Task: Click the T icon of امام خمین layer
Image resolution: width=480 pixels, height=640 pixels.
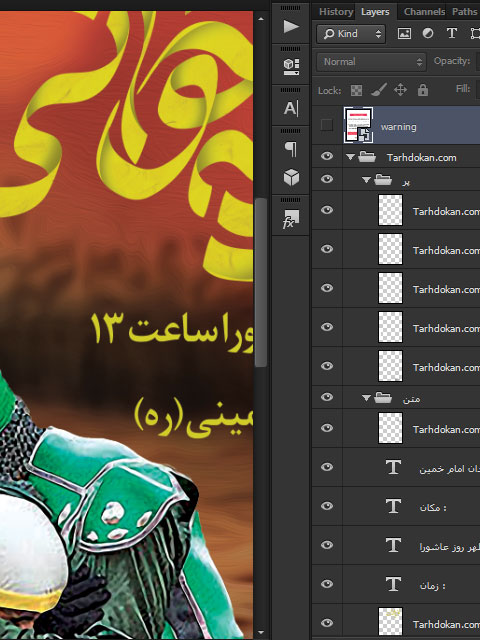Action: click(x=393, y=467)
